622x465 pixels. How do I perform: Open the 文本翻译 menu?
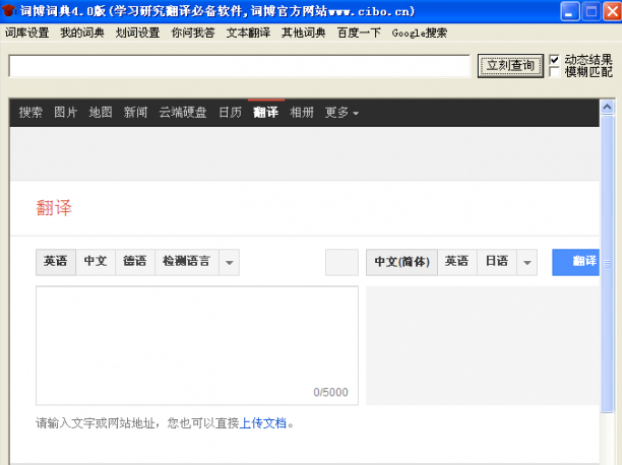coord(248,33)
